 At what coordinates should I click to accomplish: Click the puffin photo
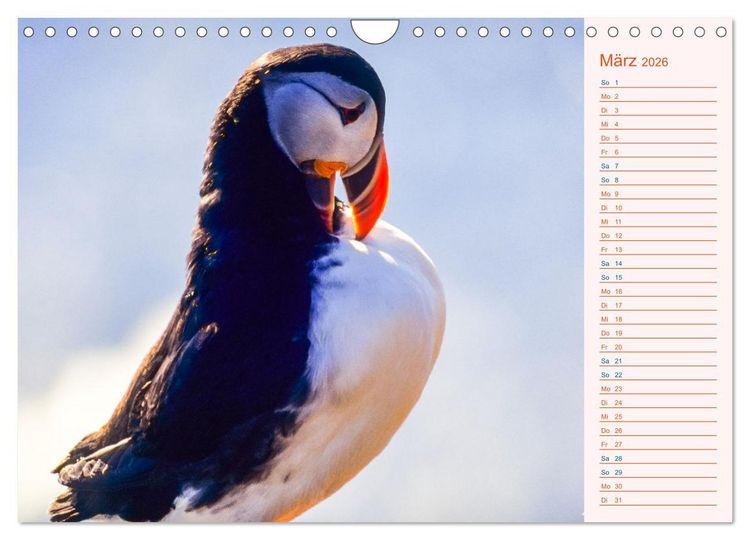[x=301, y=270]
